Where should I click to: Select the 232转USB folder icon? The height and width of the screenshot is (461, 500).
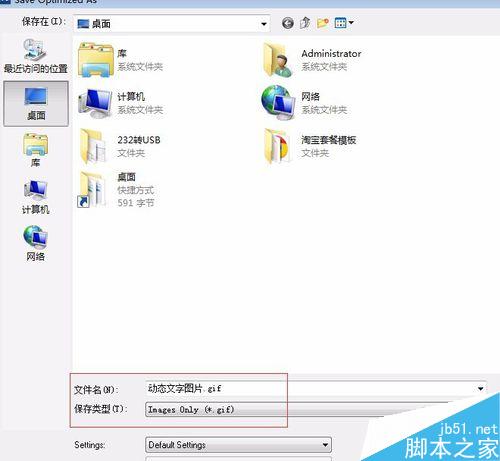(94, 146)
